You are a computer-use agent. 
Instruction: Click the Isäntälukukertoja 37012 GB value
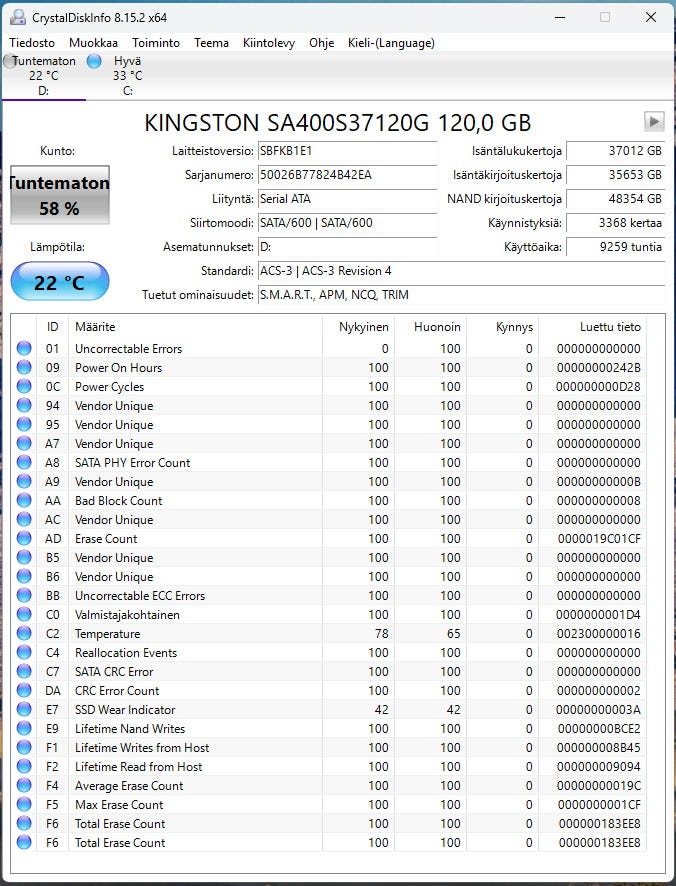[616, 151]
